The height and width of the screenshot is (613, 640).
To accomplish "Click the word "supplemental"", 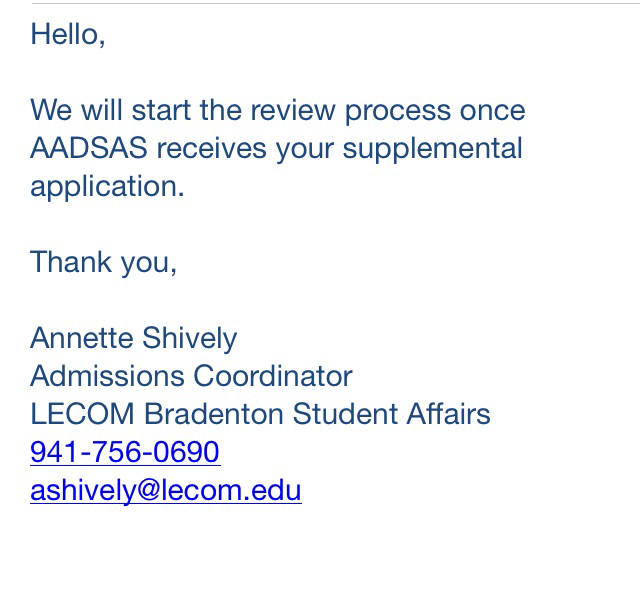I will (436, 148).
